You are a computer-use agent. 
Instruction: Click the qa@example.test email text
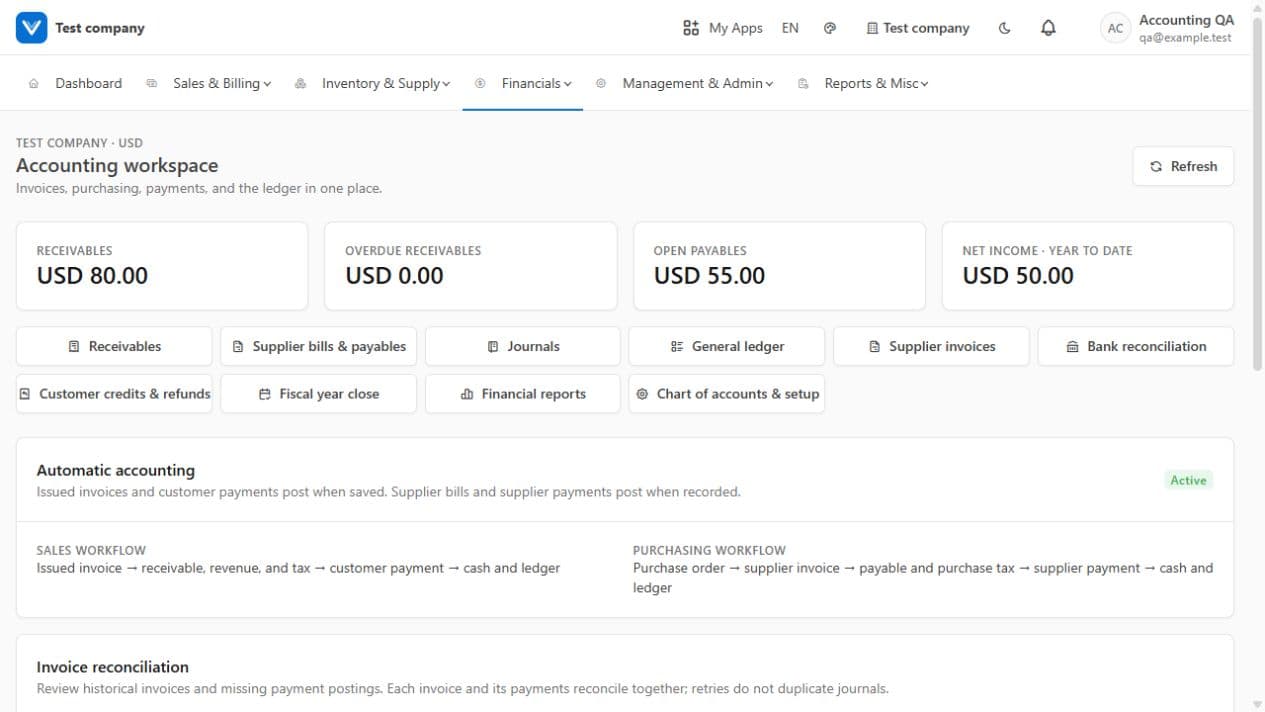[1185, 38]
